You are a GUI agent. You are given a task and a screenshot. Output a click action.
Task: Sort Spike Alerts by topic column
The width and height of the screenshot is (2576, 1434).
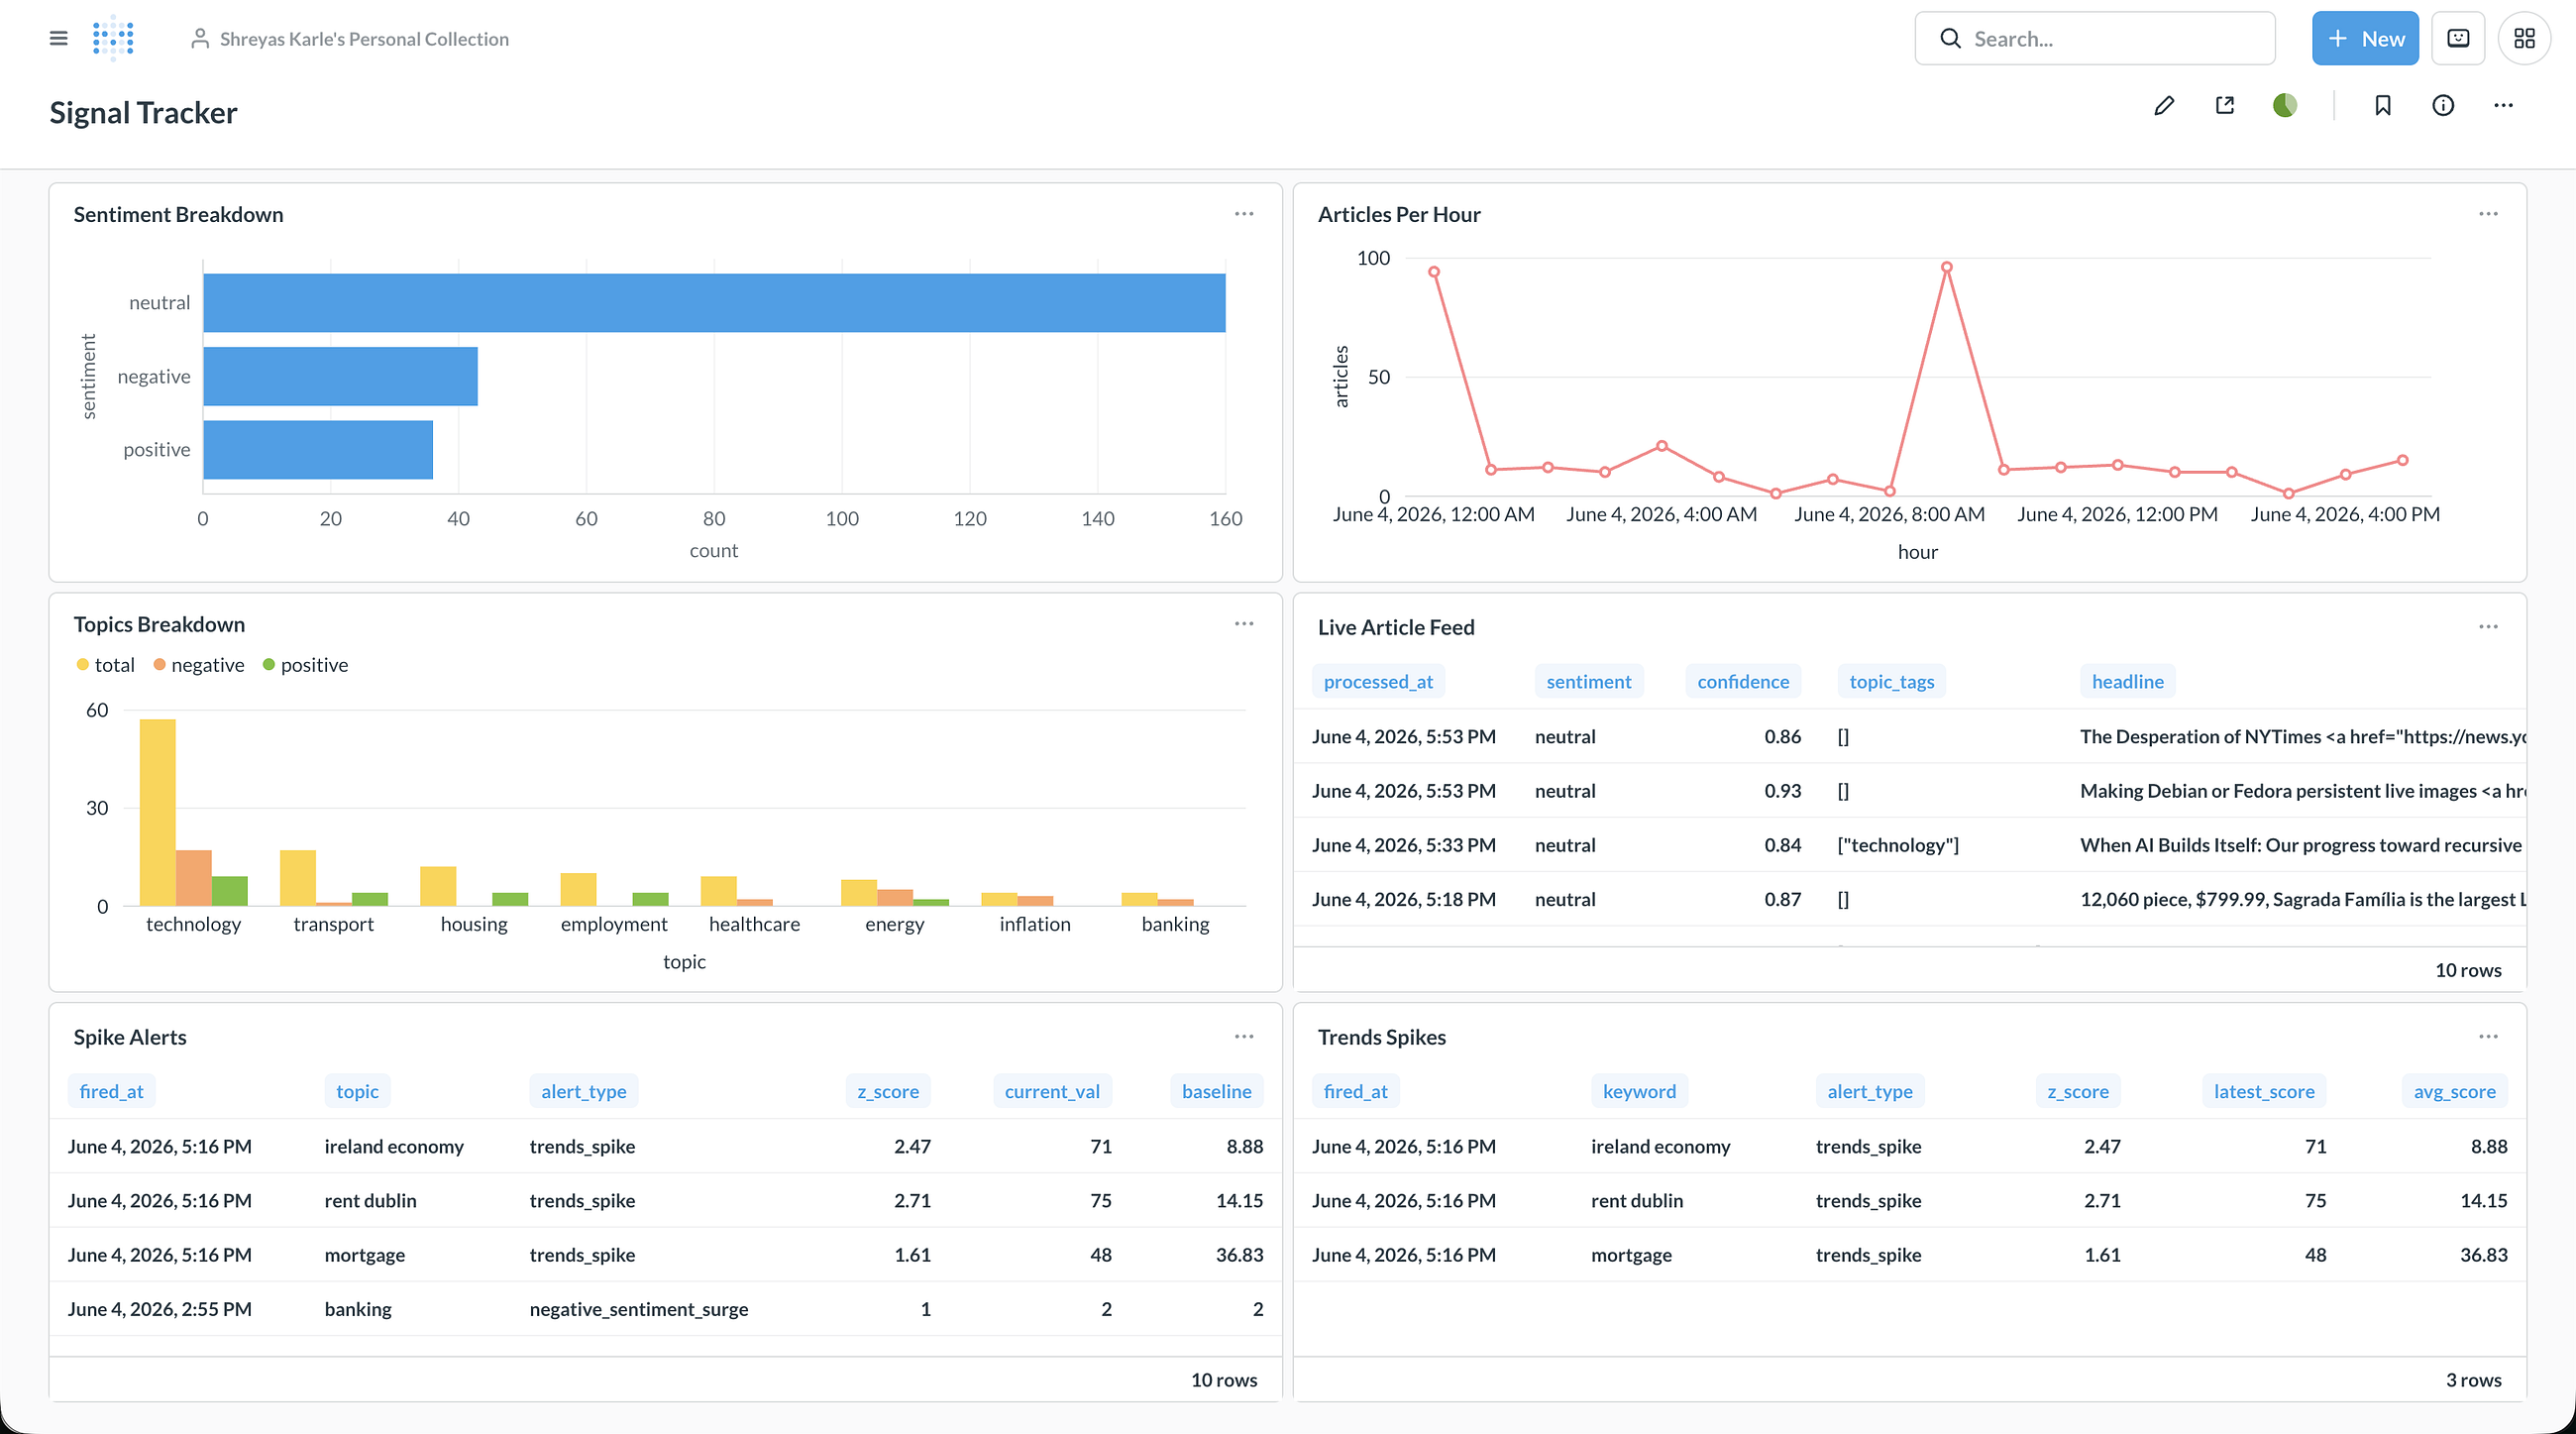pyautogui.click(x=357, y=1092)
